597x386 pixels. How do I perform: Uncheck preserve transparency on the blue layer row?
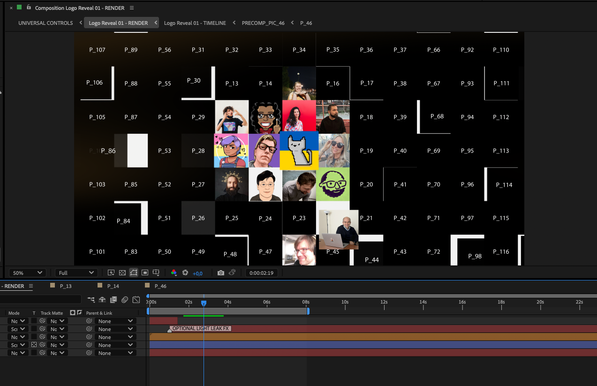point(34,345)
